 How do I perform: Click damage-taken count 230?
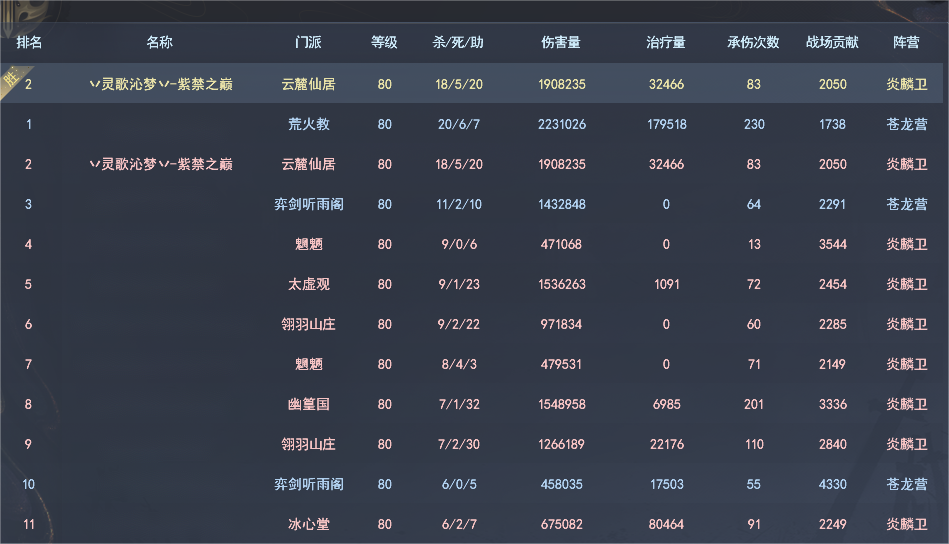[754, 124]
